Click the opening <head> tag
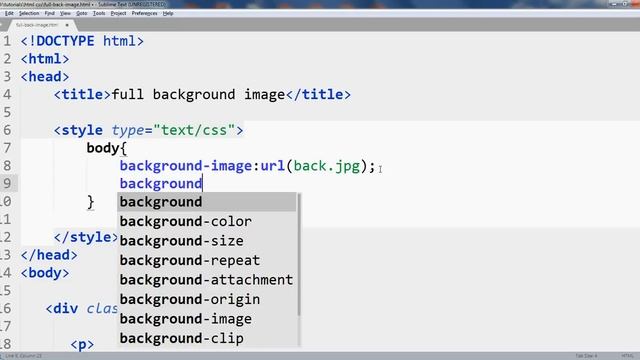The width and height of the screenshot is (640, 360). point(45,77)
